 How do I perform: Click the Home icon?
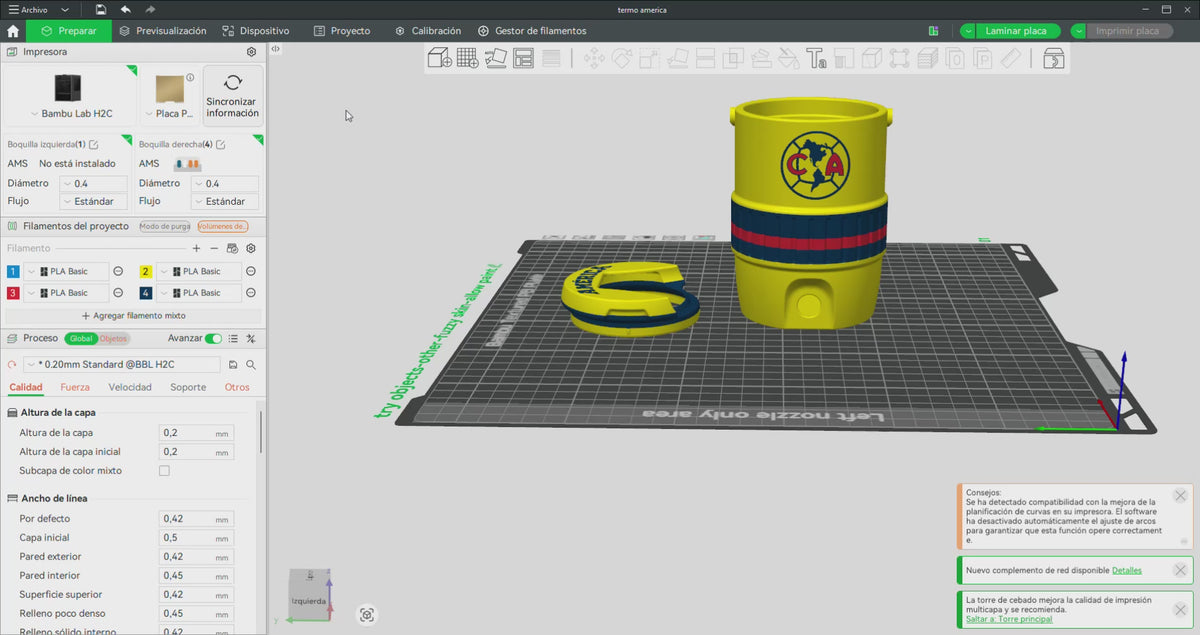tap(13, 31)
